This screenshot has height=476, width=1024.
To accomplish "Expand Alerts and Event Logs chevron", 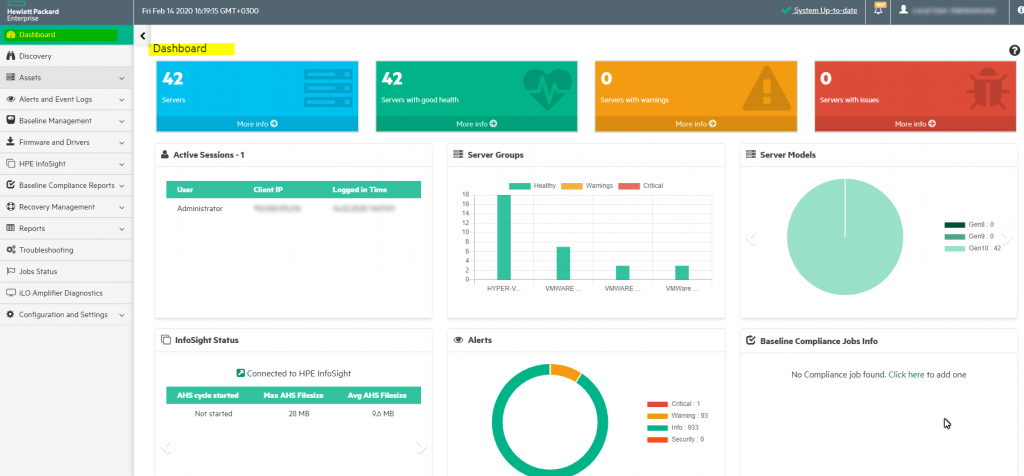I will coord(122,100).
